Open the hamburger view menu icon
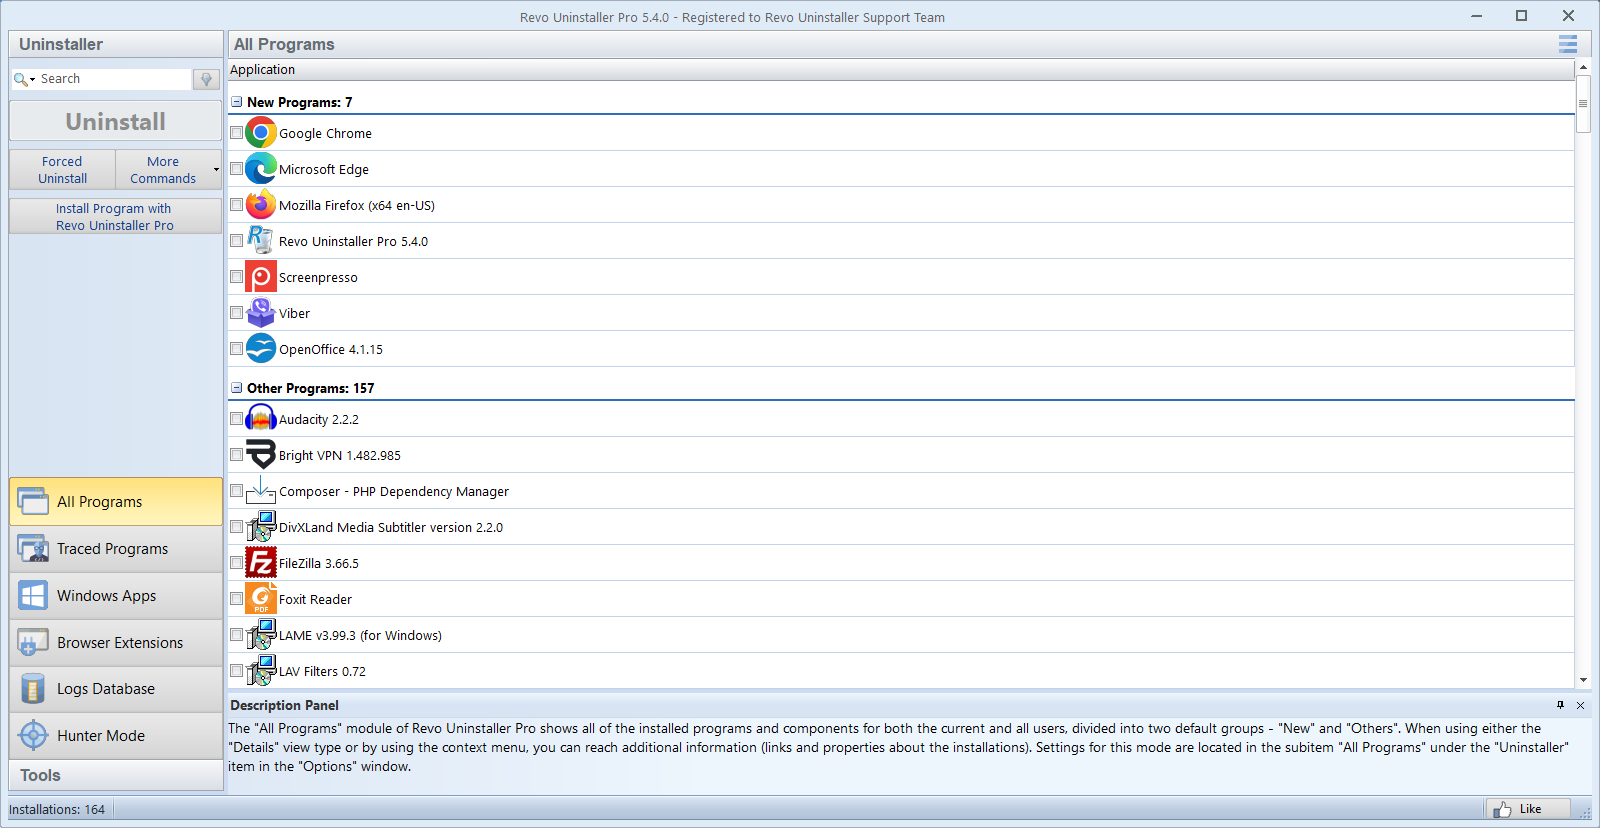 [x=1567, y=44]
